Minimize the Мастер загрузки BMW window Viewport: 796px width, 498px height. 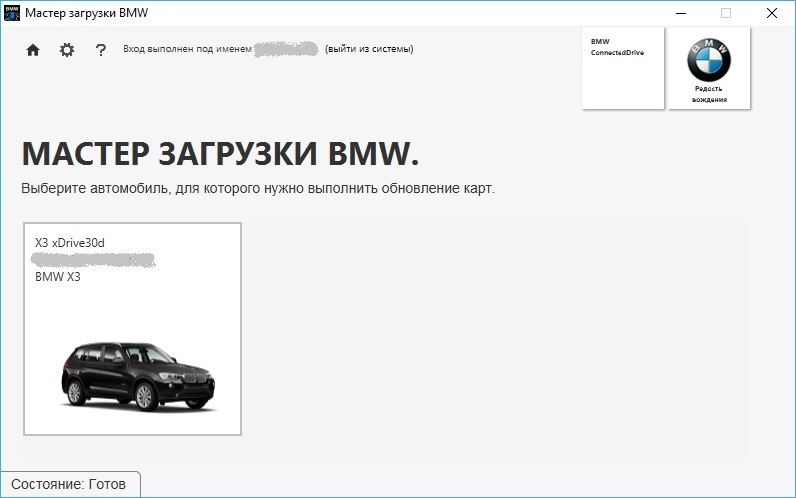pyautogui.click(x=681, y=13)
